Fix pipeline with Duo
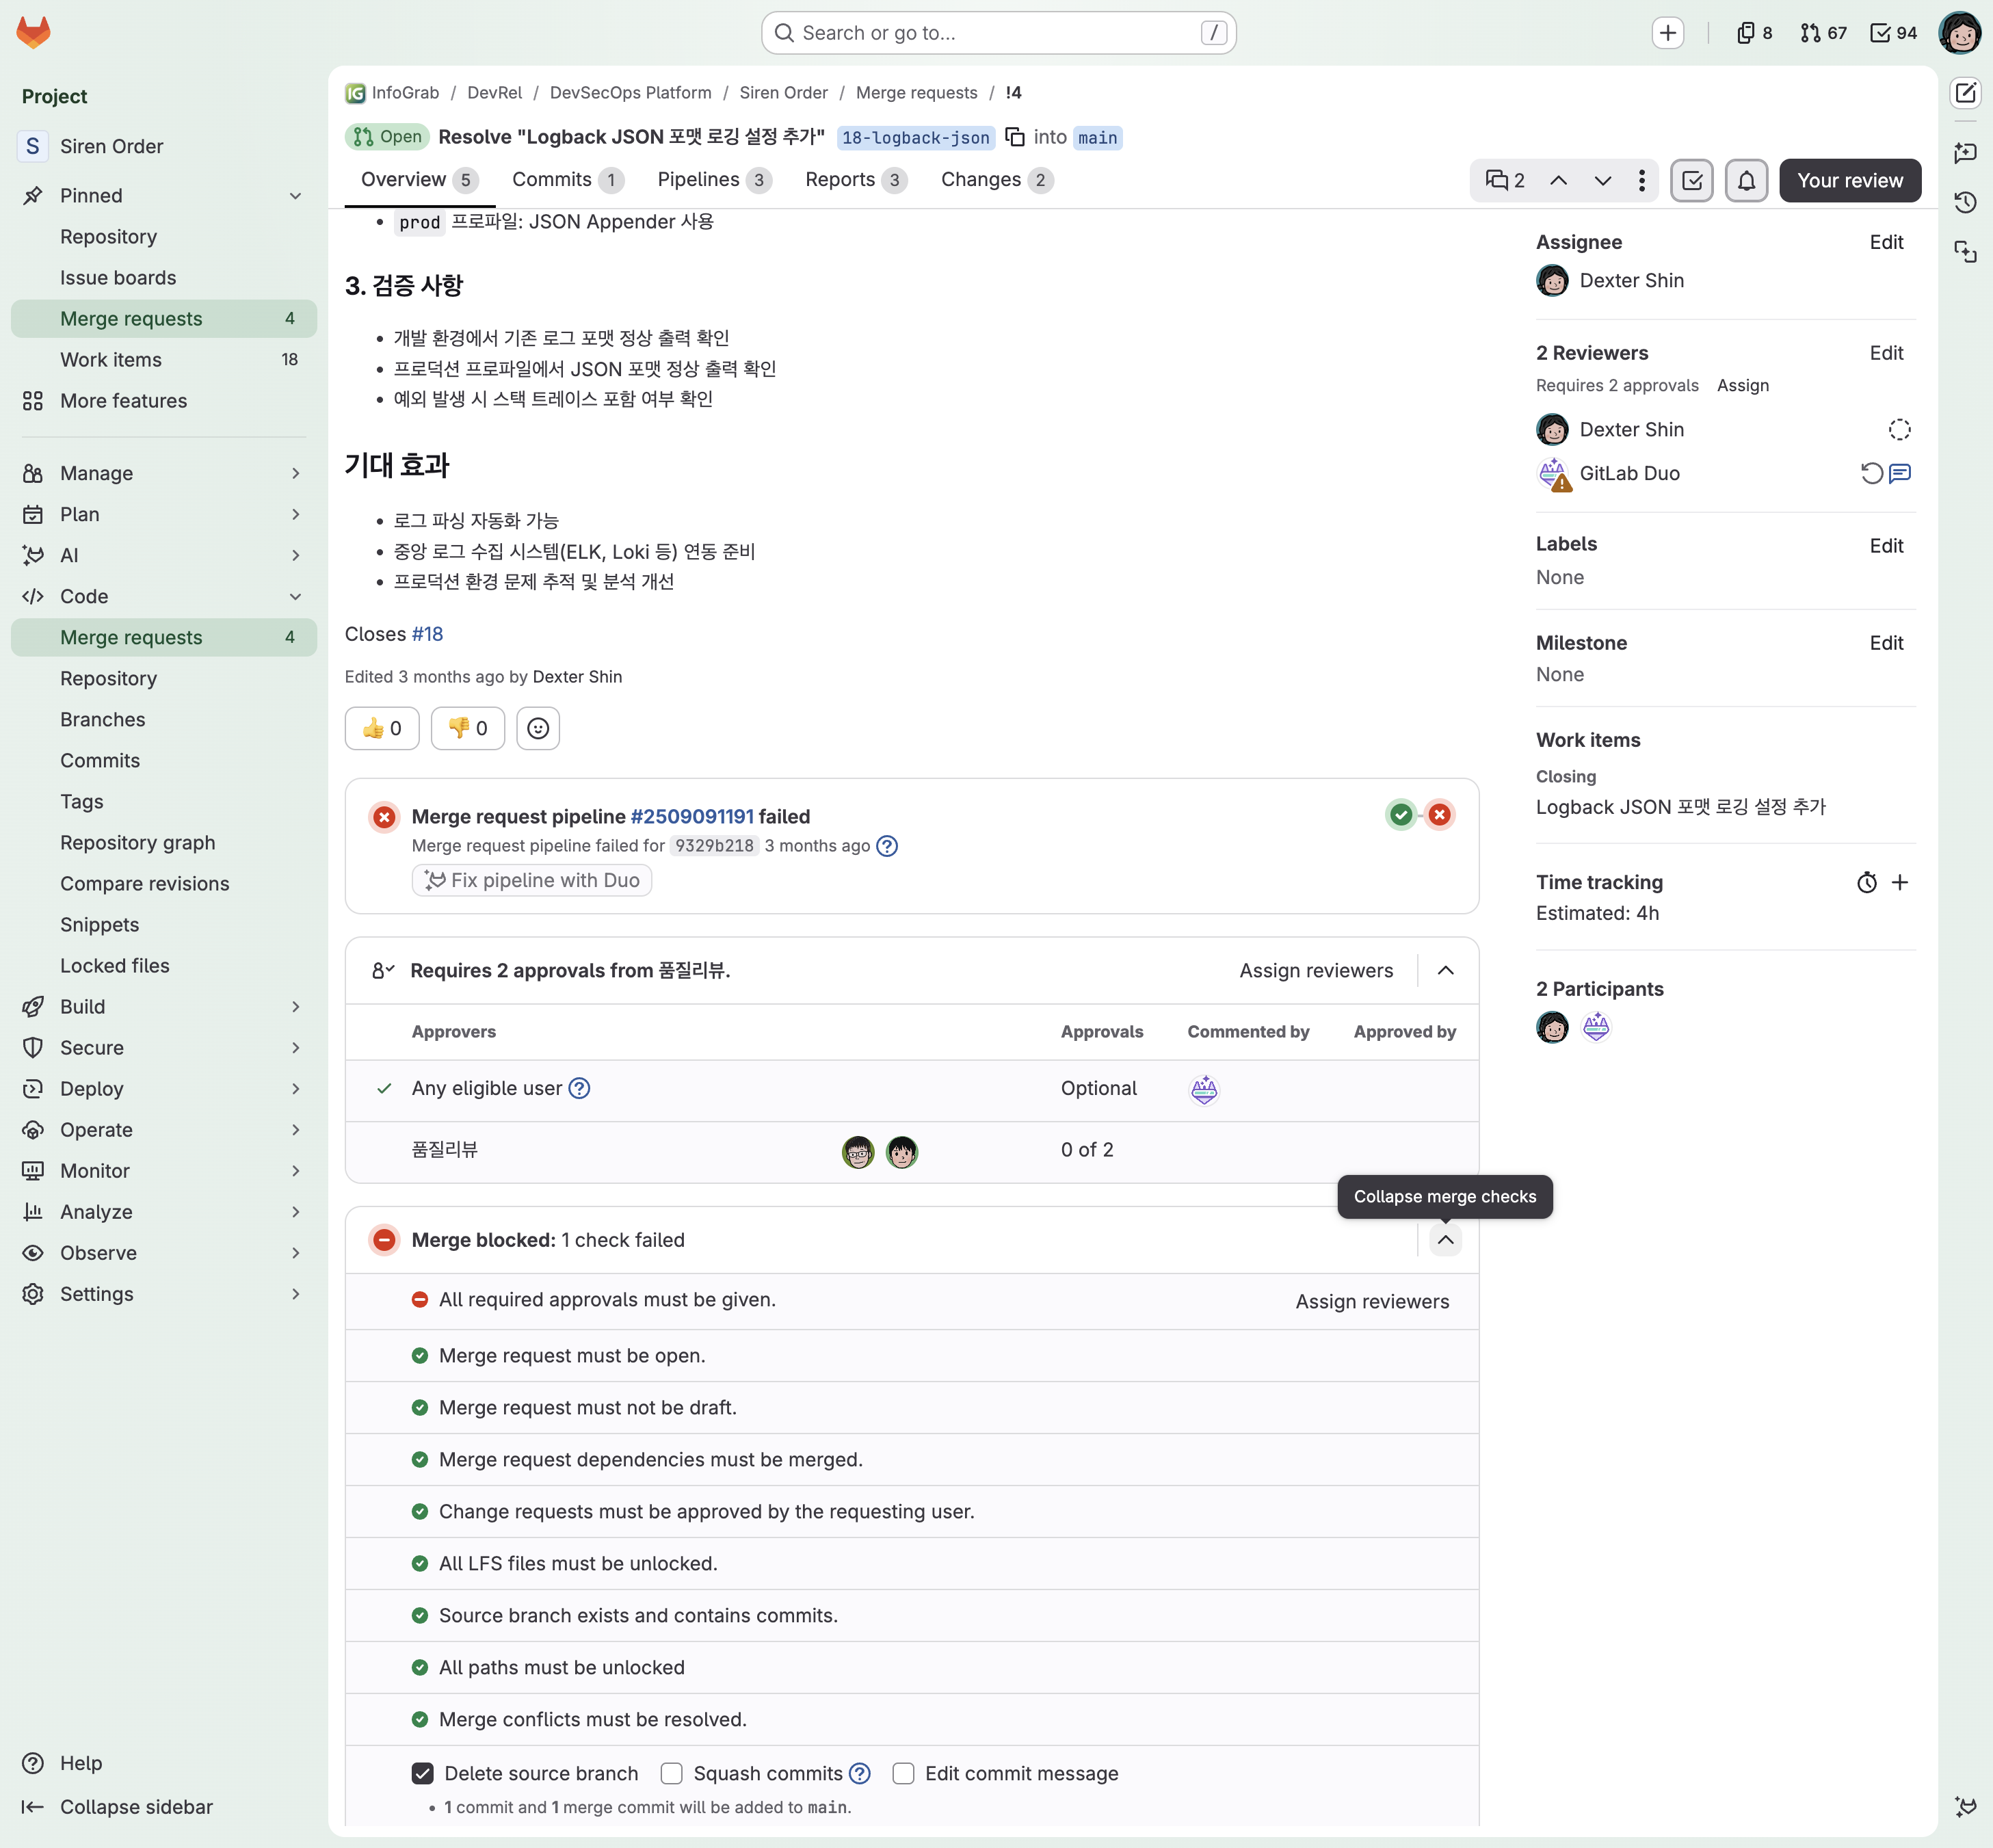This screenshot has width=1993, height=1848. pos(532,880)
